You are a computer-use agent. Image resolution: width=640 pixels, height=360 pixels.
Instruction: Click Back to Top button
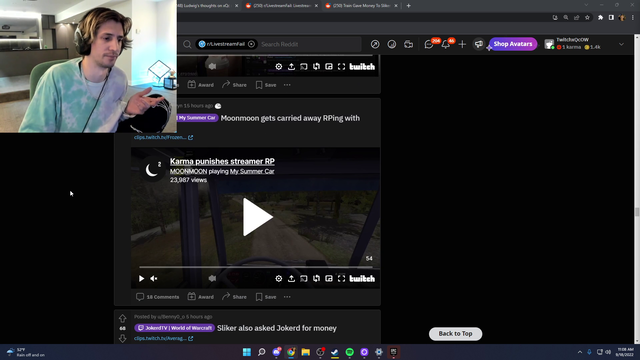[x=456, y=333]
